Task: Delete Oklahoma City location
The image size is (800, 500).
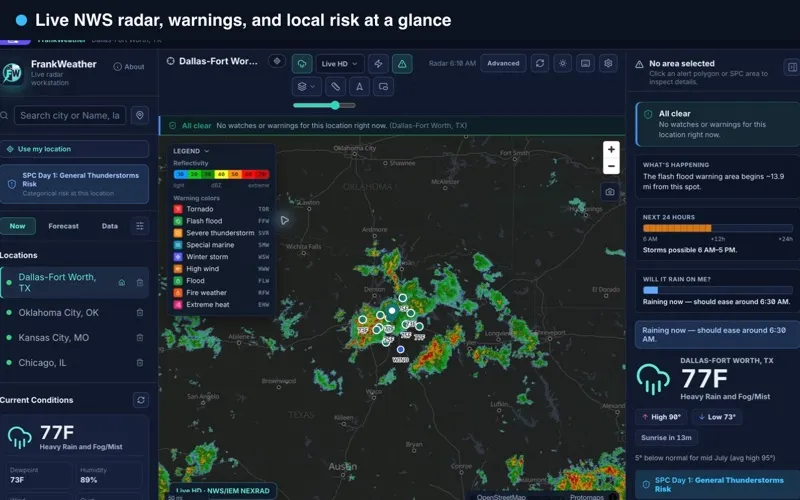Action: [x=140, y=313]
